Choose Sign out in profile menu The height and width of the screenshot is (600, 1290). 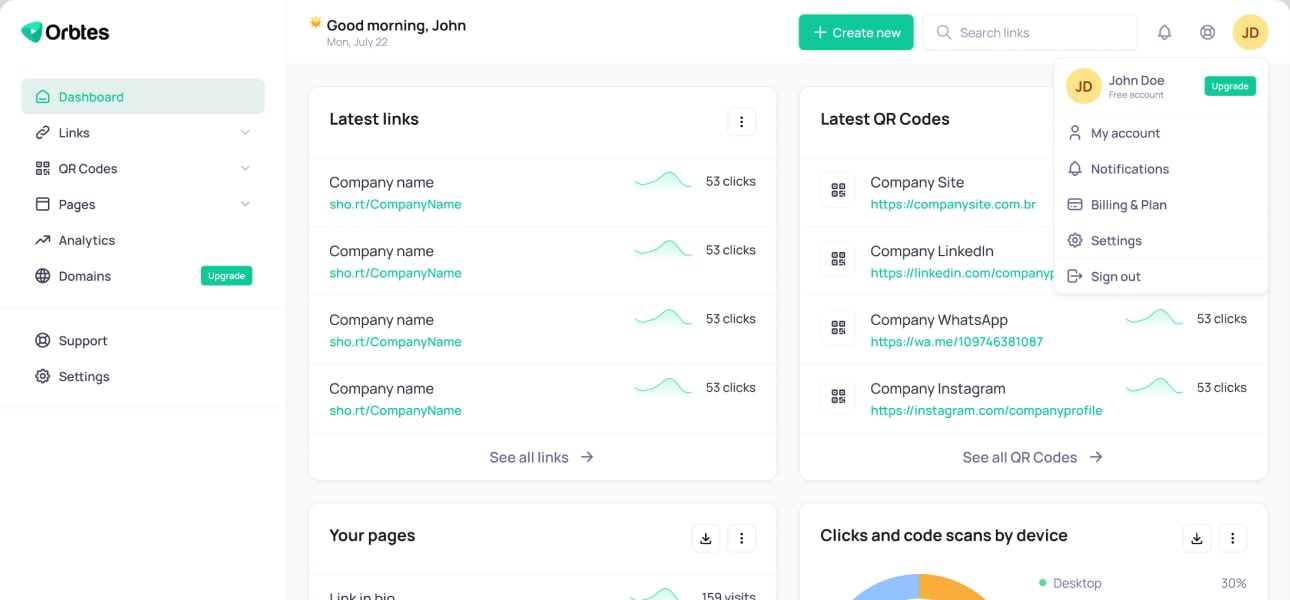1115,277
